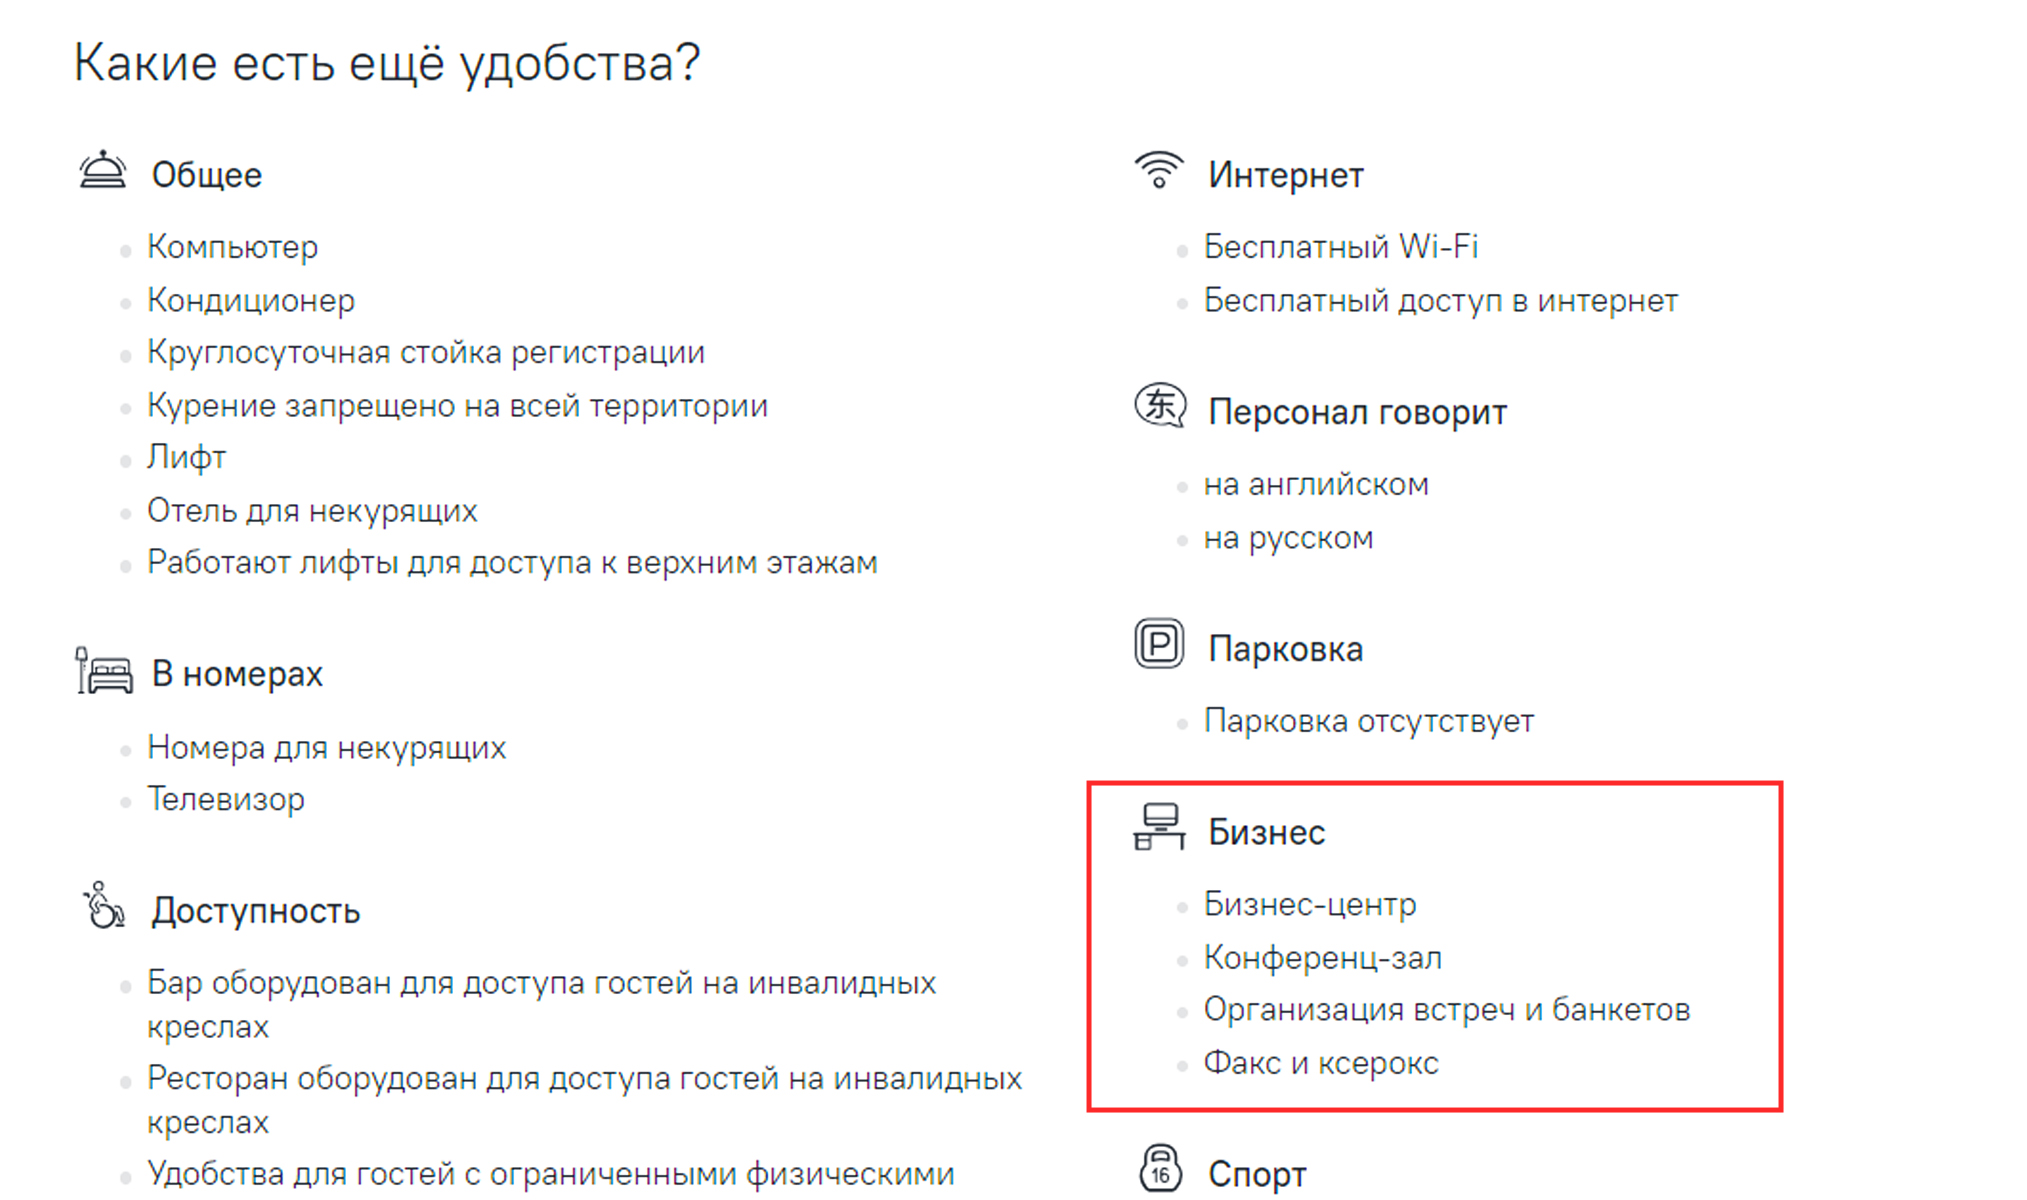
Task: Select Круглосуточная стойка регистрации item
Action: (426, 353)
